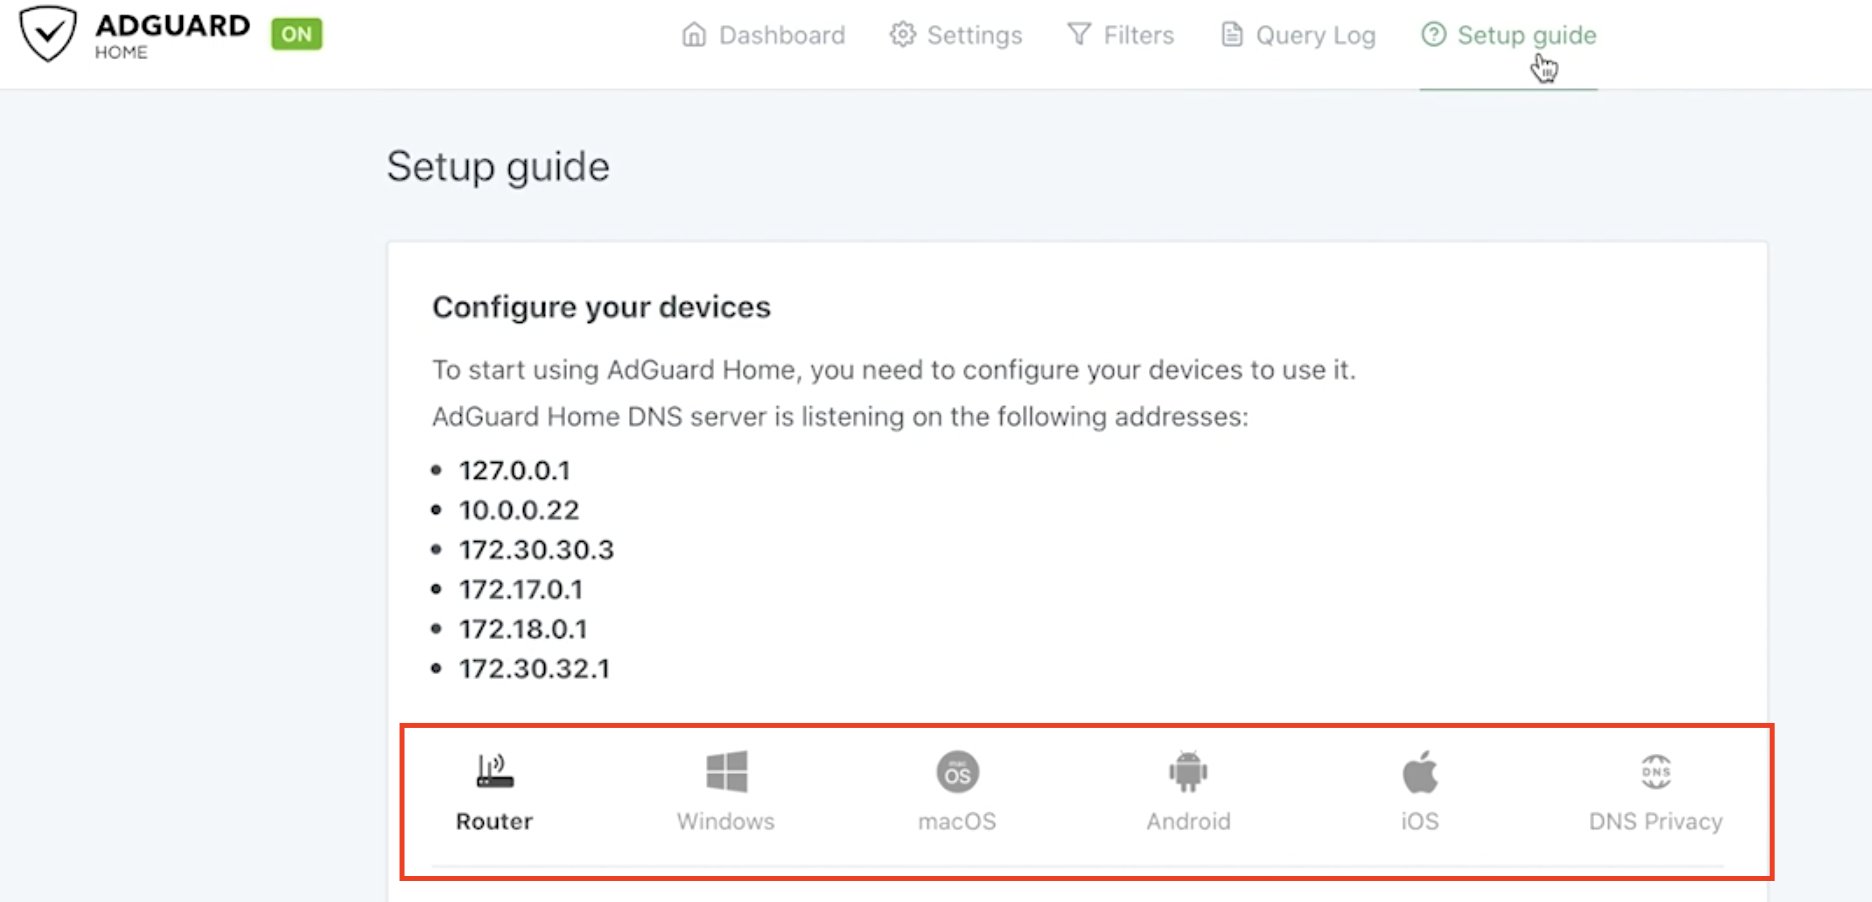
Task: Click the Windows platform icon
Action: click(x=725, y=770)
